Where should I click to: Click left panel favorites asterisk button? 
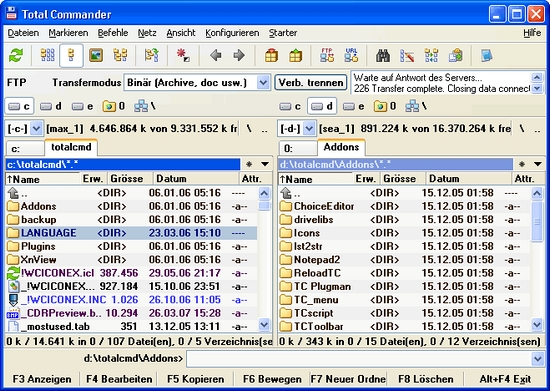pos(249,164)
